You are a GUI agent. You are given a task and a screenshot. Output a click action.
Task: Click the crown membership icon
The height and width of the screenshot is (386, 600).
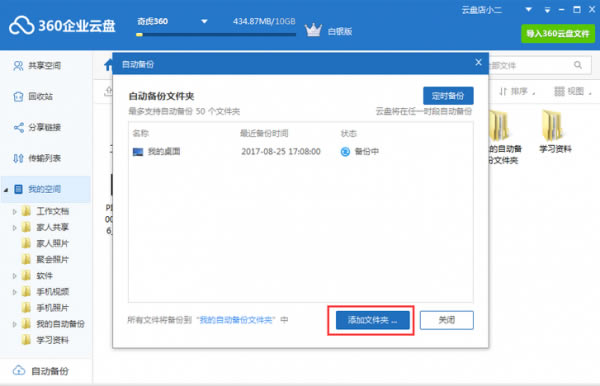pyautogui.click(x=313, y=30)
